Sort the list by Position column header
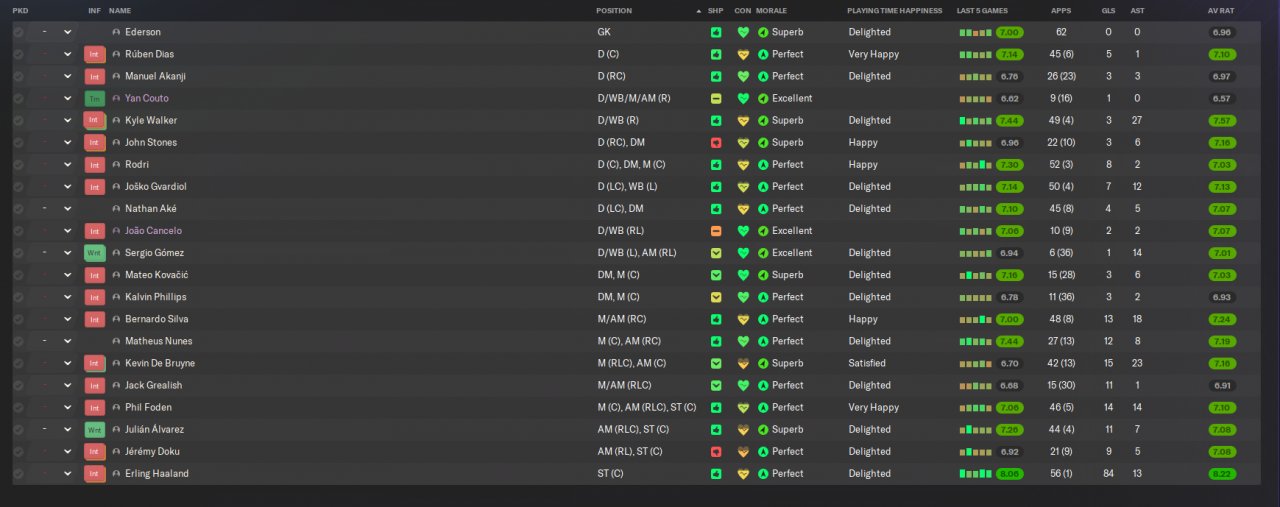 (x=614, y=10)
